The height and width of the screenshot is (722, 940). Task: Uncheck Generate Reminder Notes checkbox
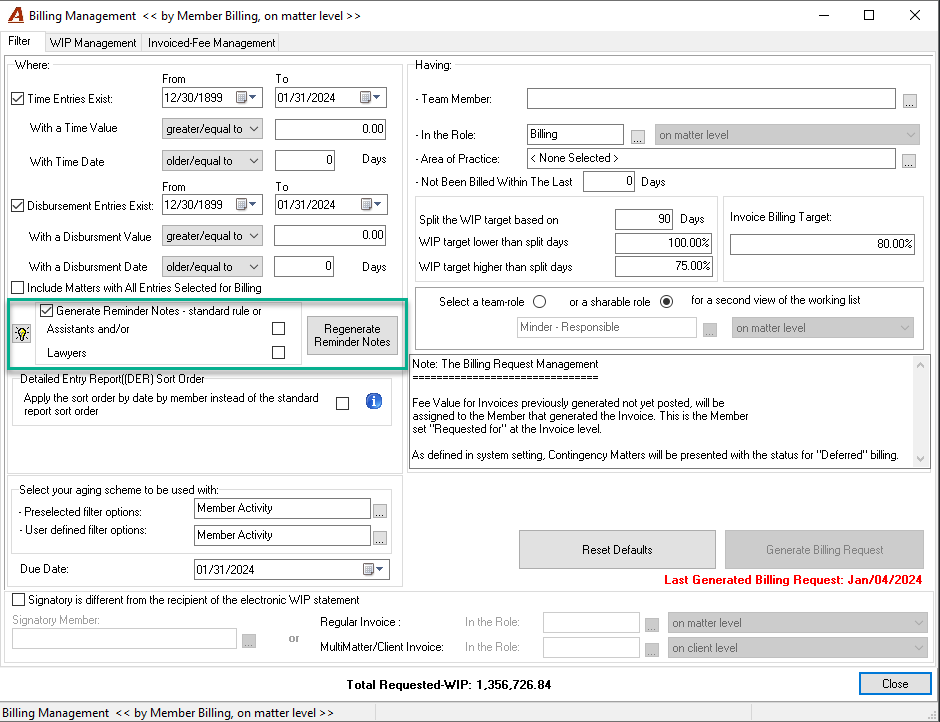[46, 311]
